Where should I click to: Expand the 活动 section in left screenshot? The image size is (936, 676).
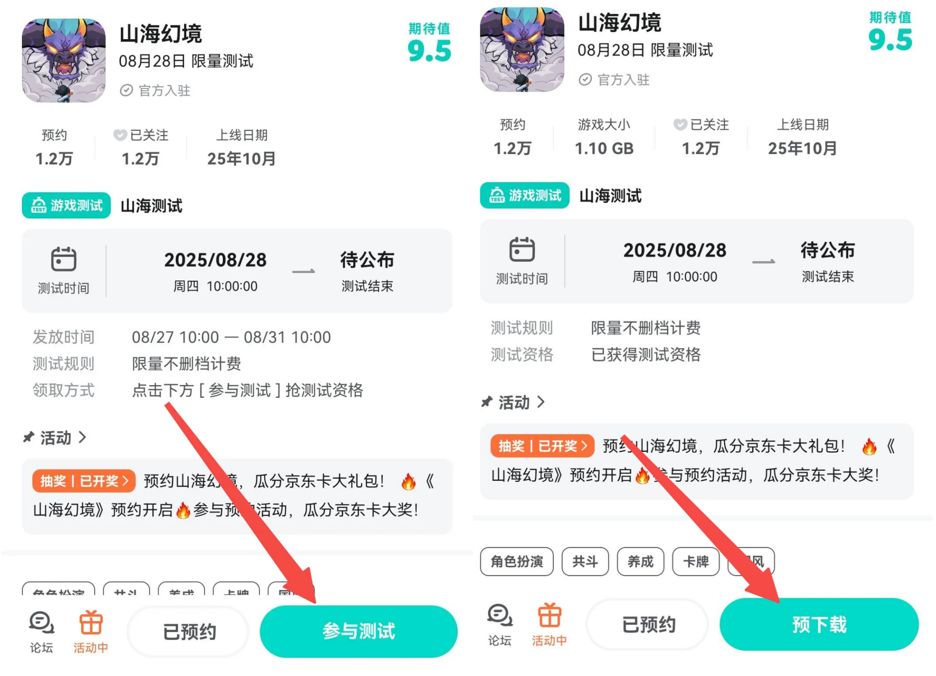pyautogui.click(x=56, y=438)
